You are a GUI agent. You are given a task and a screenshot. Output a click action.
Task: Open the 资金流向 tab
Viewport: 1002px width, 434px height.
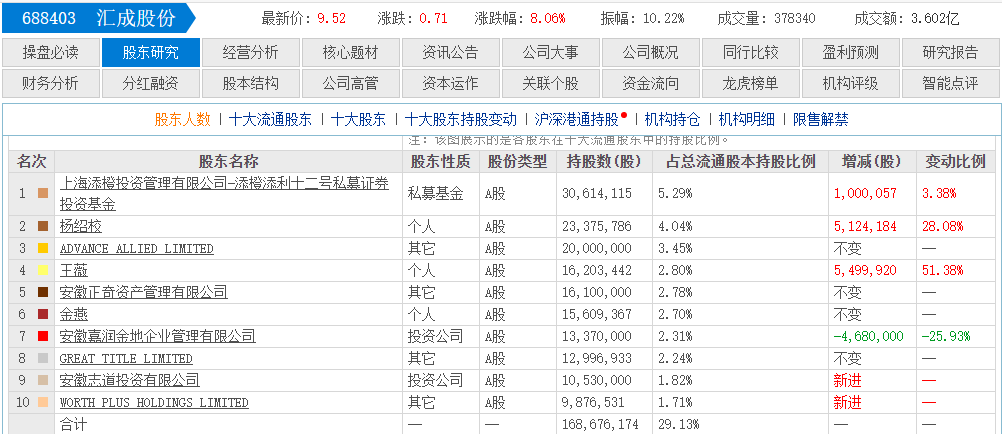(651, 84)
